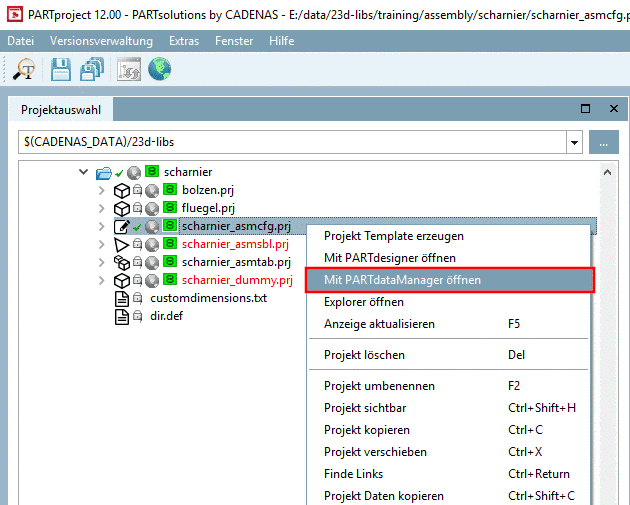Viewport: 630px width, 505px height.
Task: Click the lock icon beside scharnier_asmsbl.prj
Action: [x=137, y=244]
